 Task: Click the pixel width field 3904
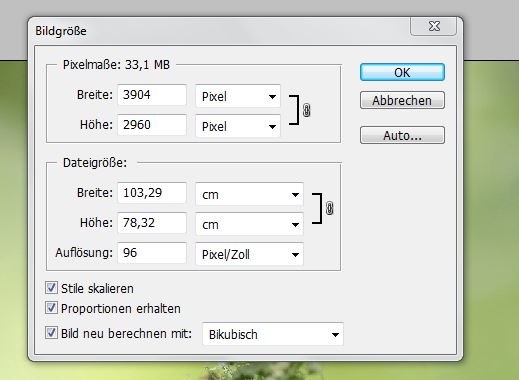(152, 95)
